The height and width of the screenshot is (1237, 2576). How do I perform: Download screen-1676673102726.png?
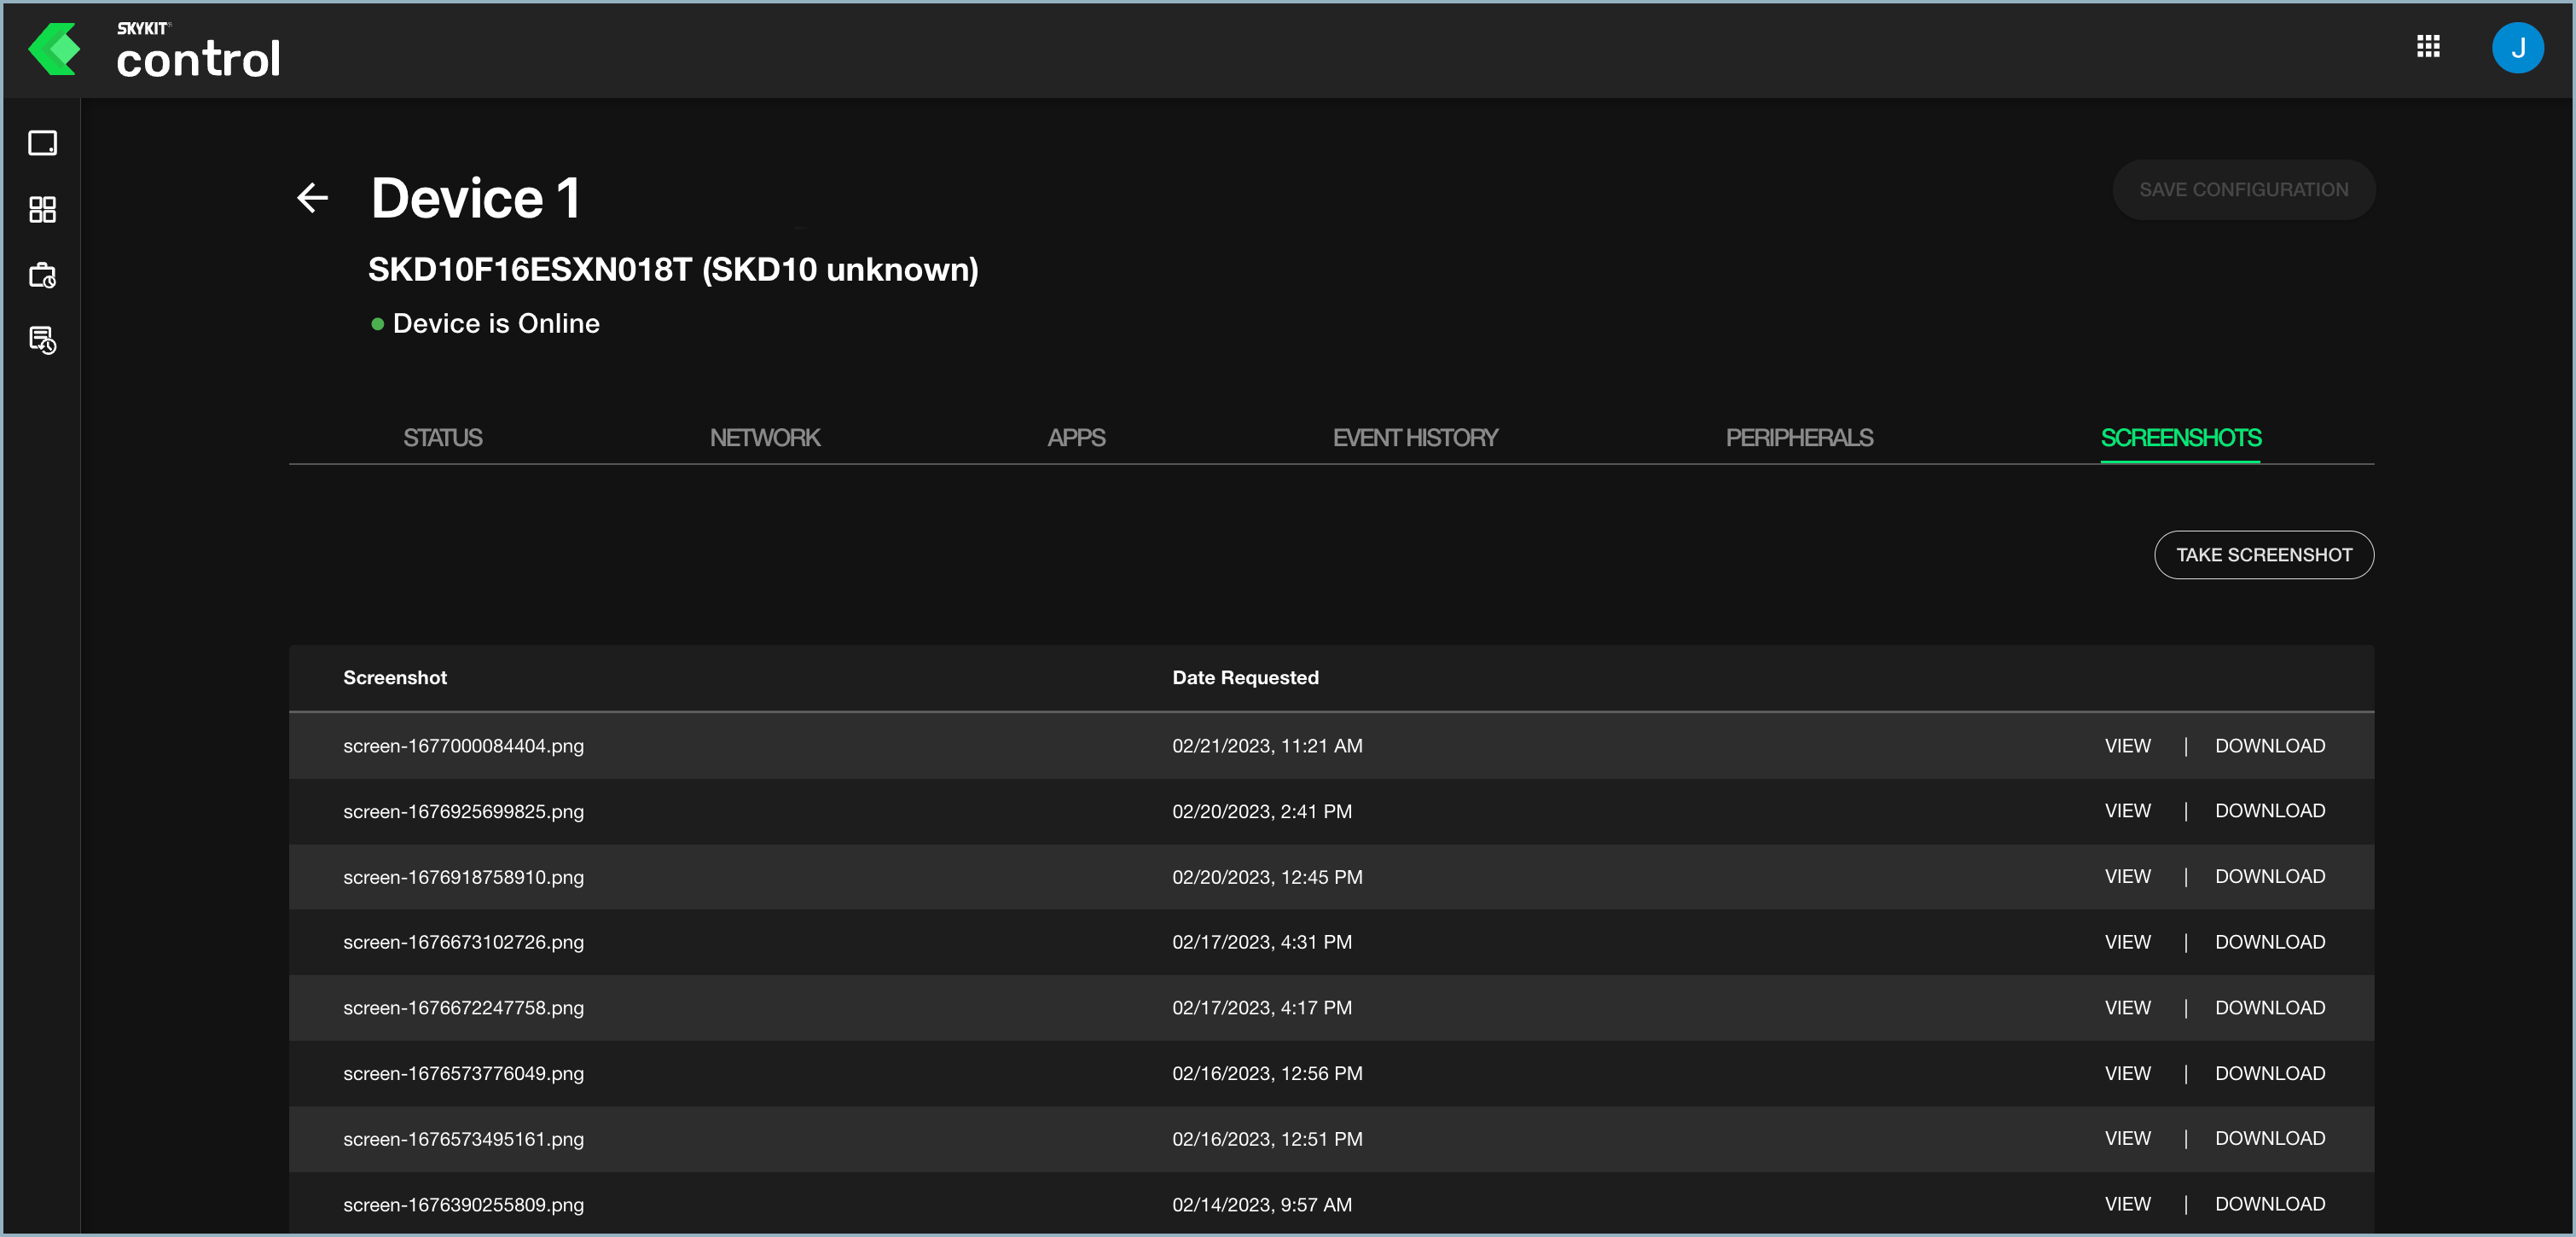tap(2269, 942)
